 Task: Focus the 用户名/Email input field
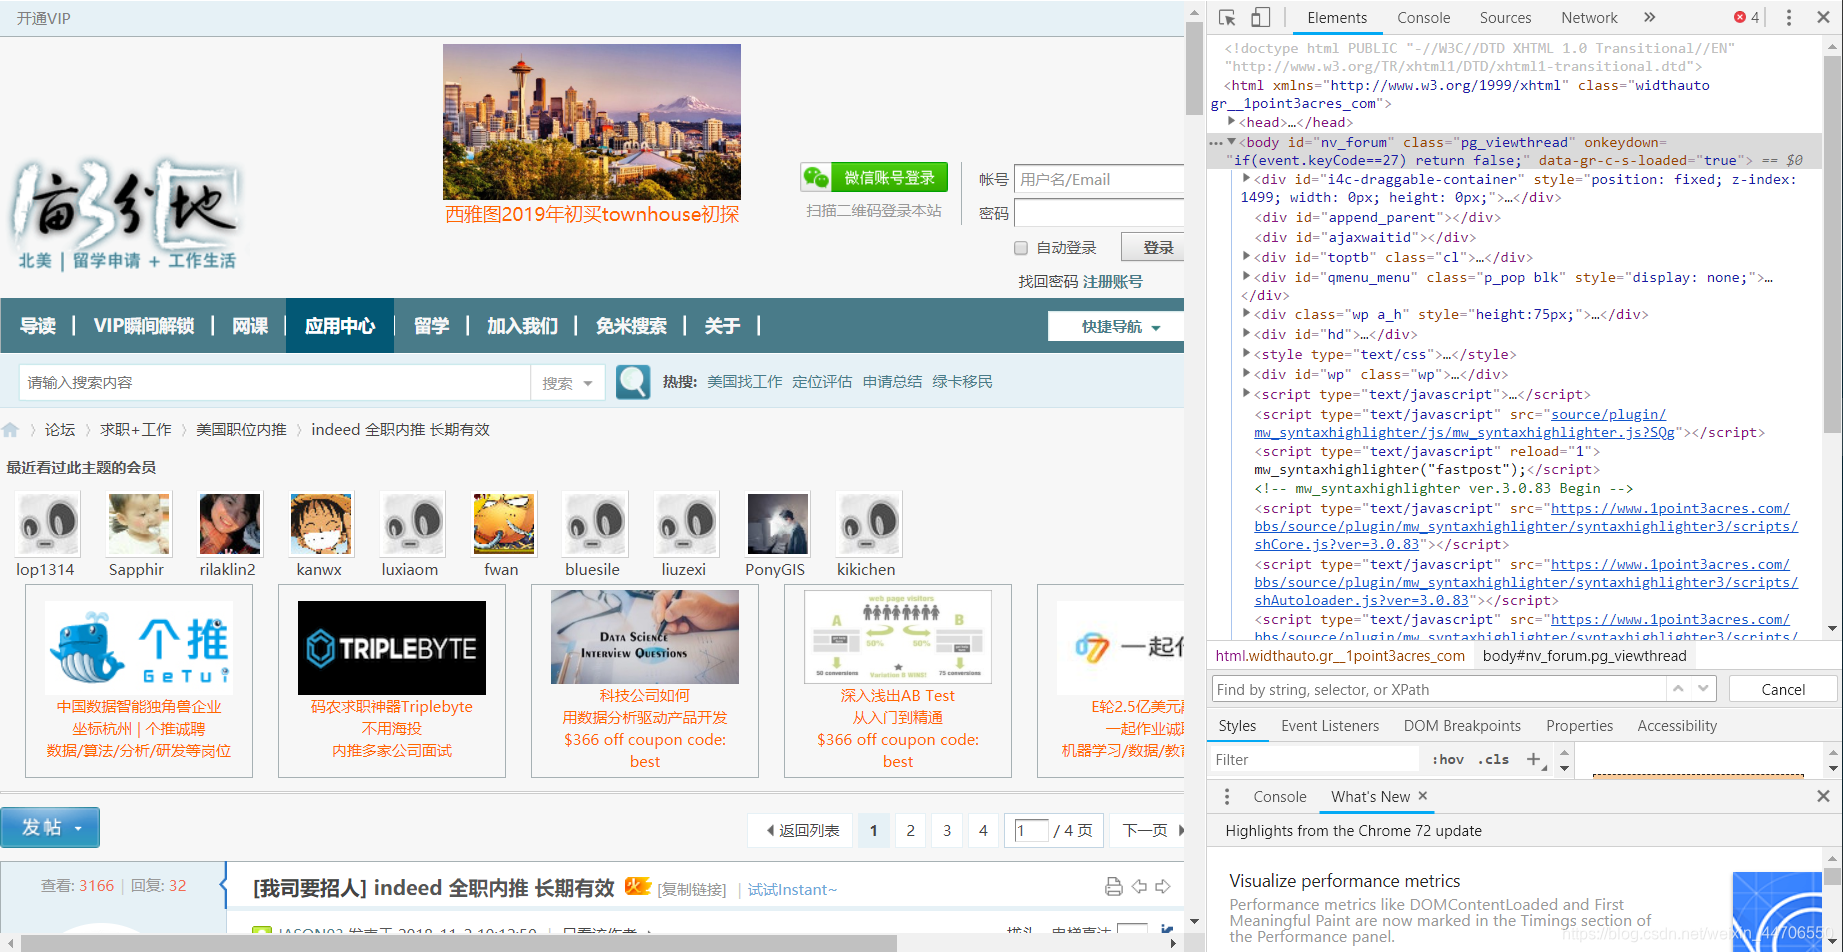coord(1099,179)
